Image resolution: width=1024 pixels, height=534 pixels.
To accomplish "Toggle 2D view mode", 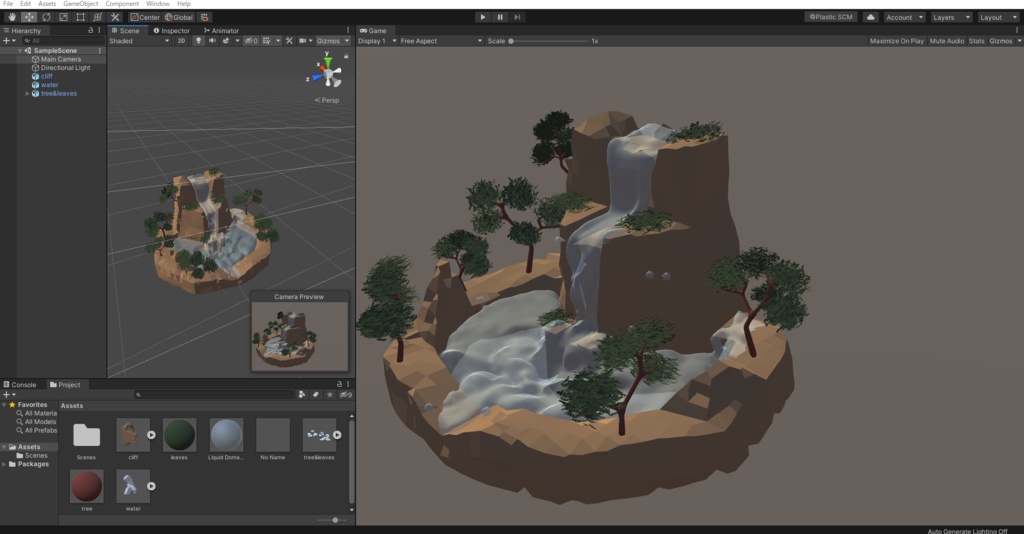I will [181, 40].
